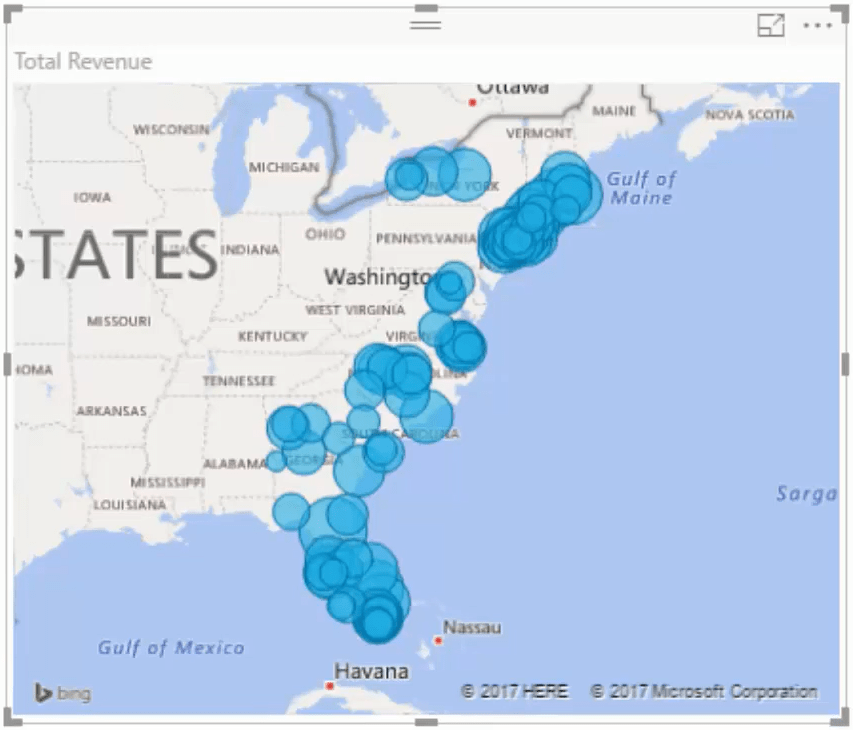Click the Bing logo on the map
The width and height of the screenshot is (853, 730).
tap(63, 694)
